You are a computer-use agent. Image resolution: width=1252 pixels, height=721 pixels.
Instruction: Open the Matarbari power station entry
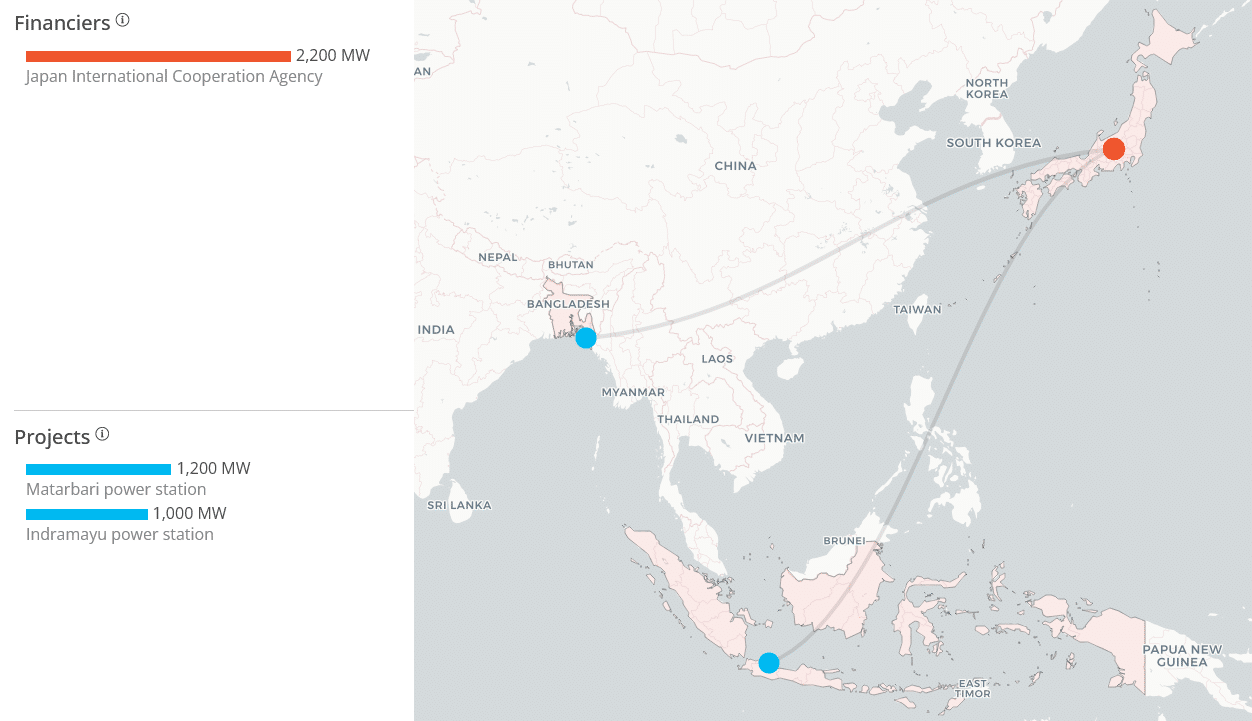click(x=116, y=490)
